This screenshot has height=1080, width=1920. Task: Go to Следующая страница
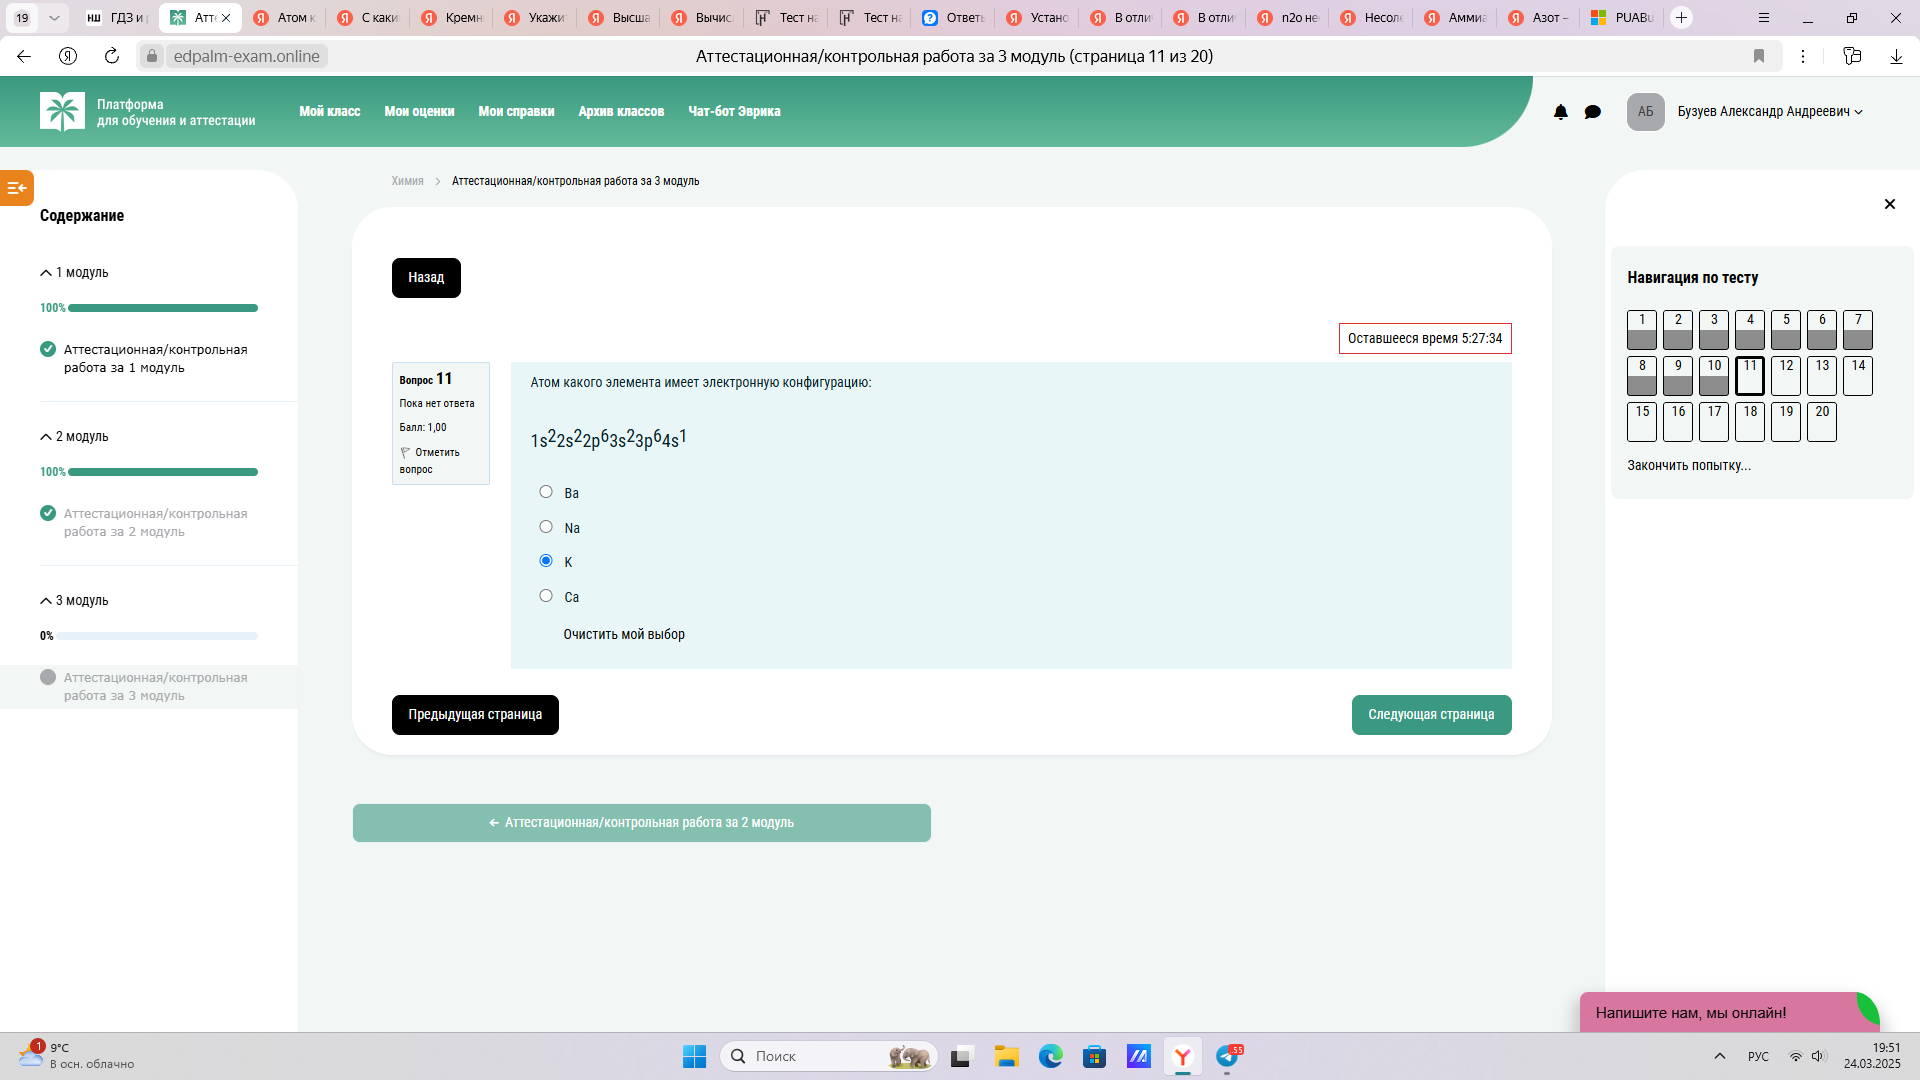click(1431, 715)
